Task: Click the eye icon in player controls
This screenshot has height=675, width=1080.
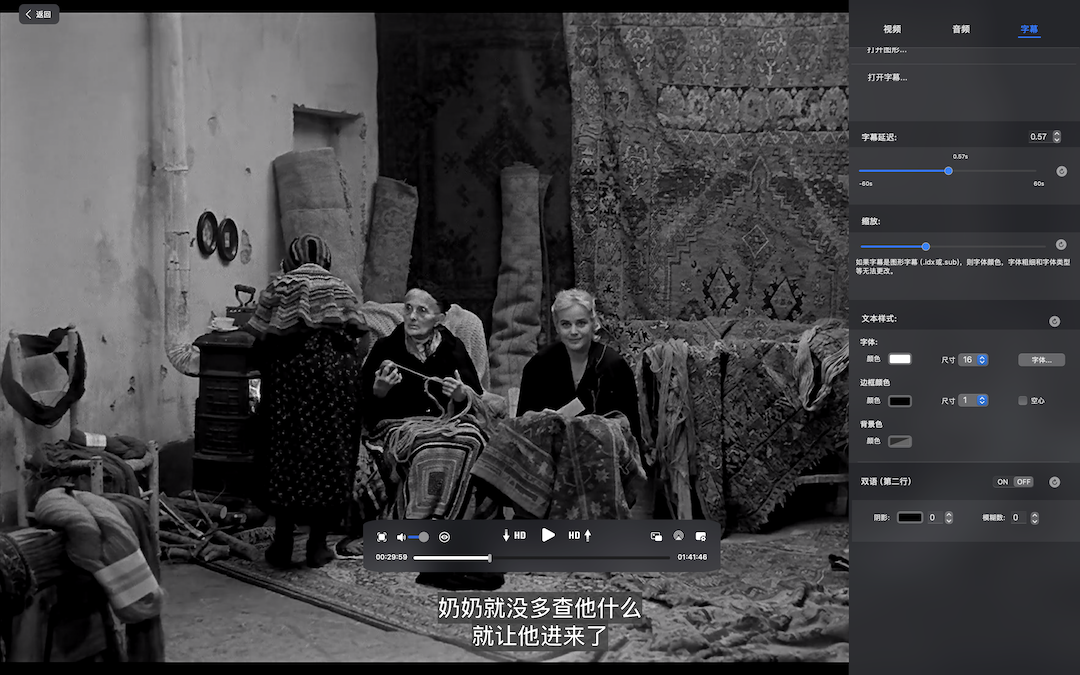Action: [x=444, y=537]
